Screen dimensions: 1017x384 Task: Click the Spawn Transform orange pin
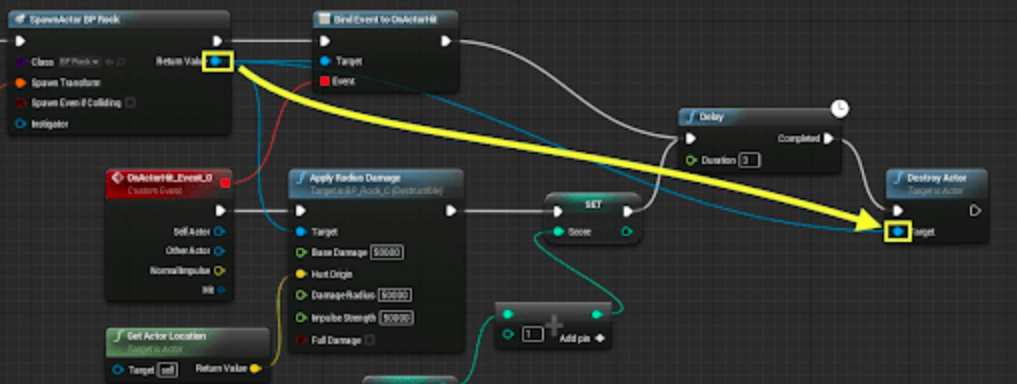point(21,82)
